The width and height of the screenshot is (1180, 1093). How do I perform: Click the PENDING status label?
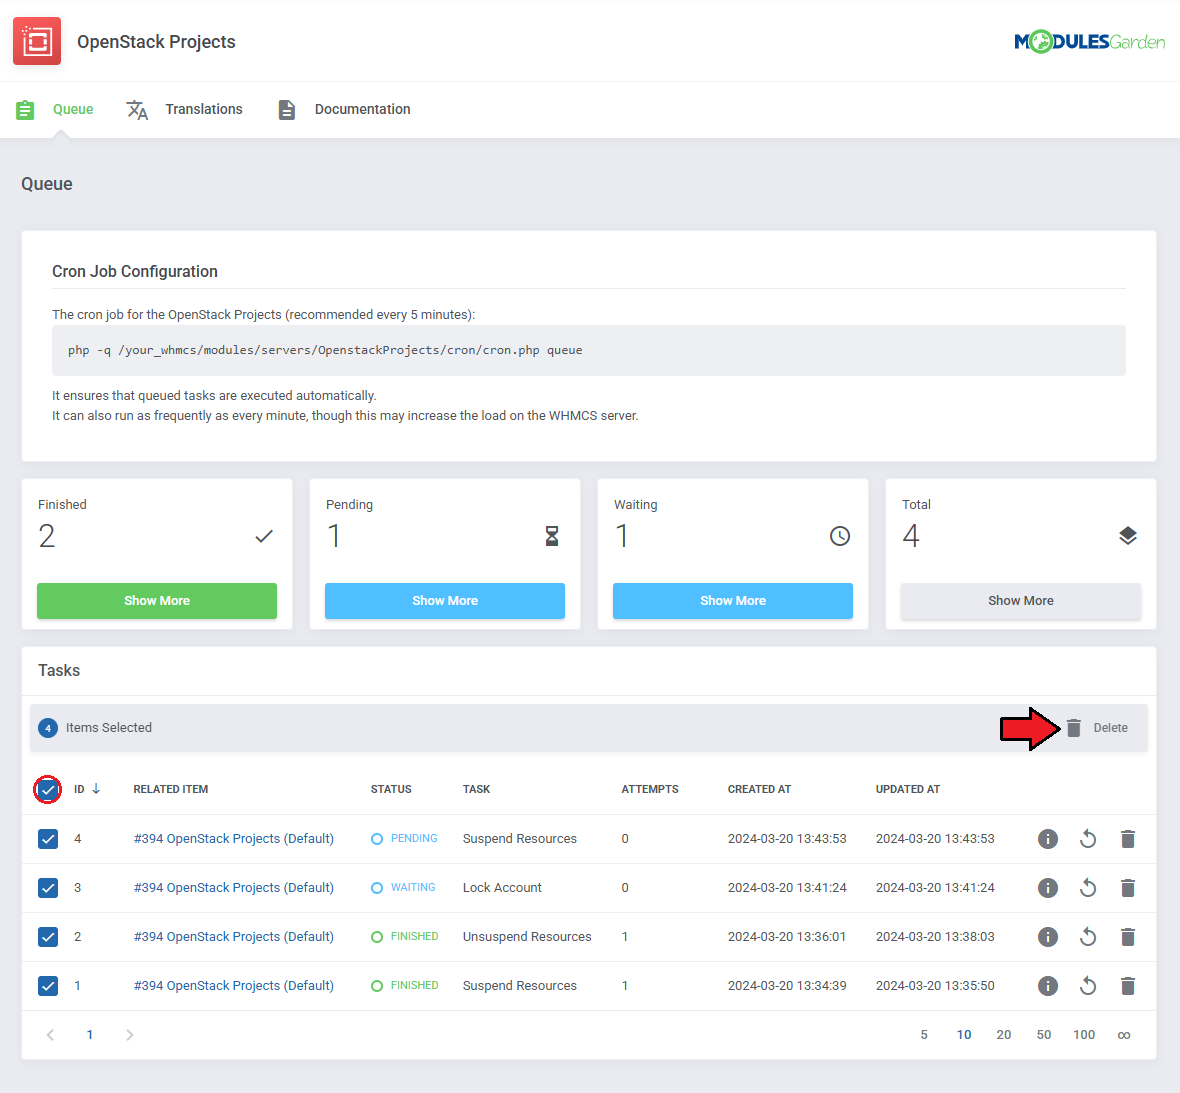coord(414,838)
